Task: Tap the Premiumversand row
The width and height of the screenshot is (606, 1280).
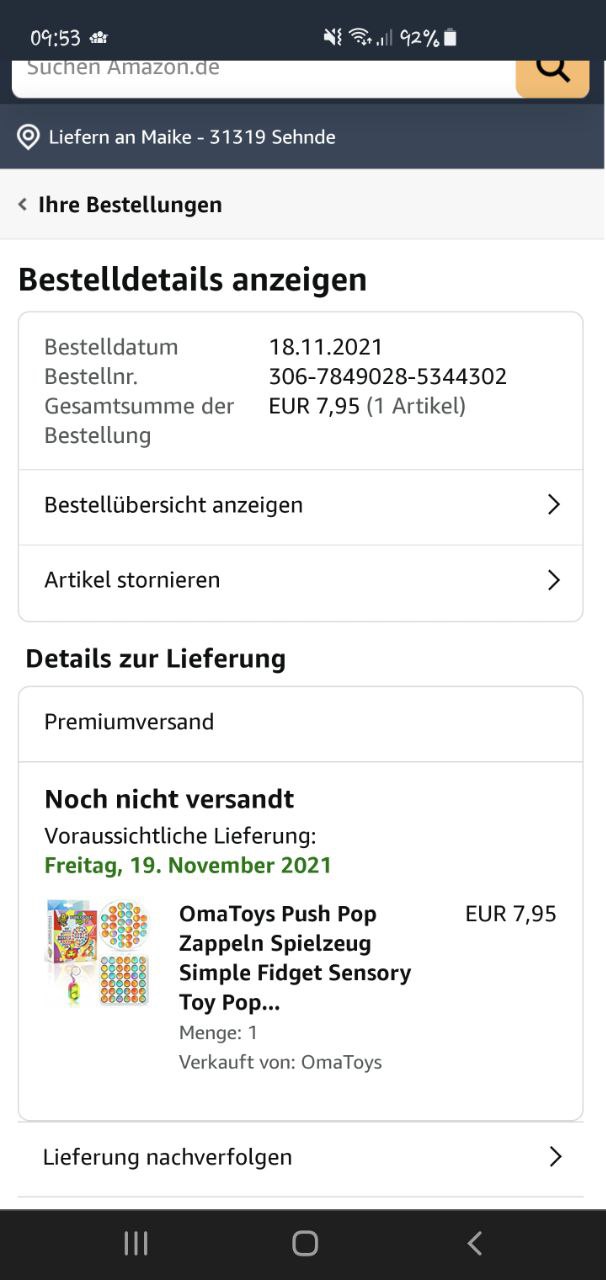Action: (300, 722)
